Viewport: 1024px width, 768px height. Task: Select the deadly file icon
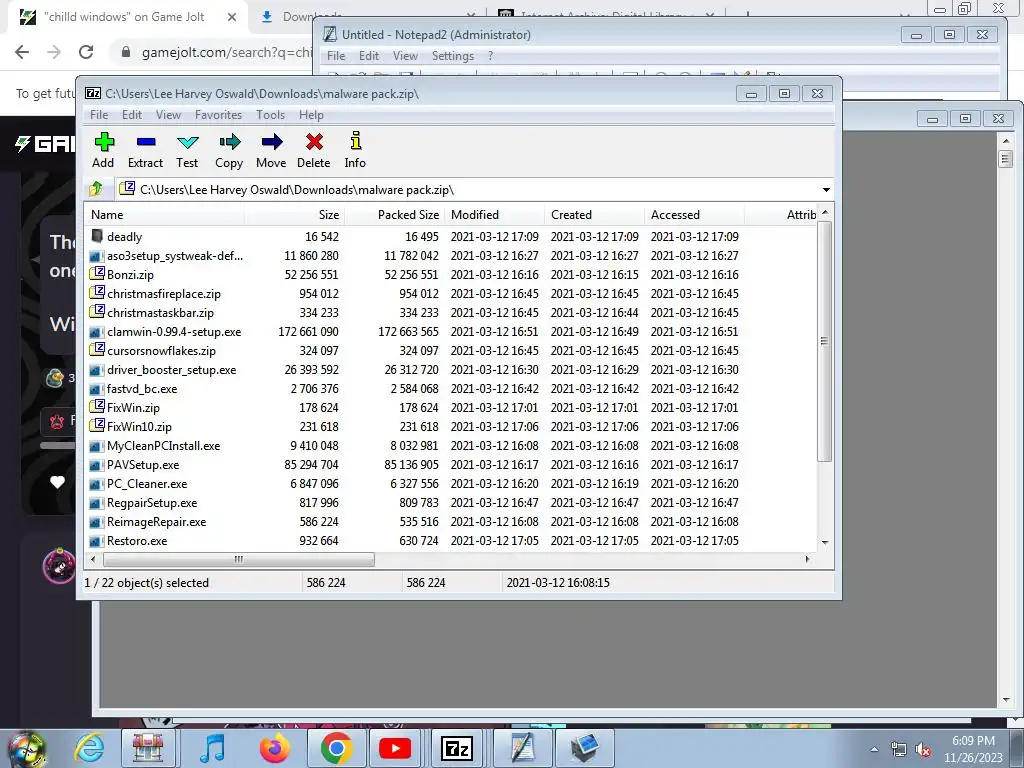(x=97, y=236)
